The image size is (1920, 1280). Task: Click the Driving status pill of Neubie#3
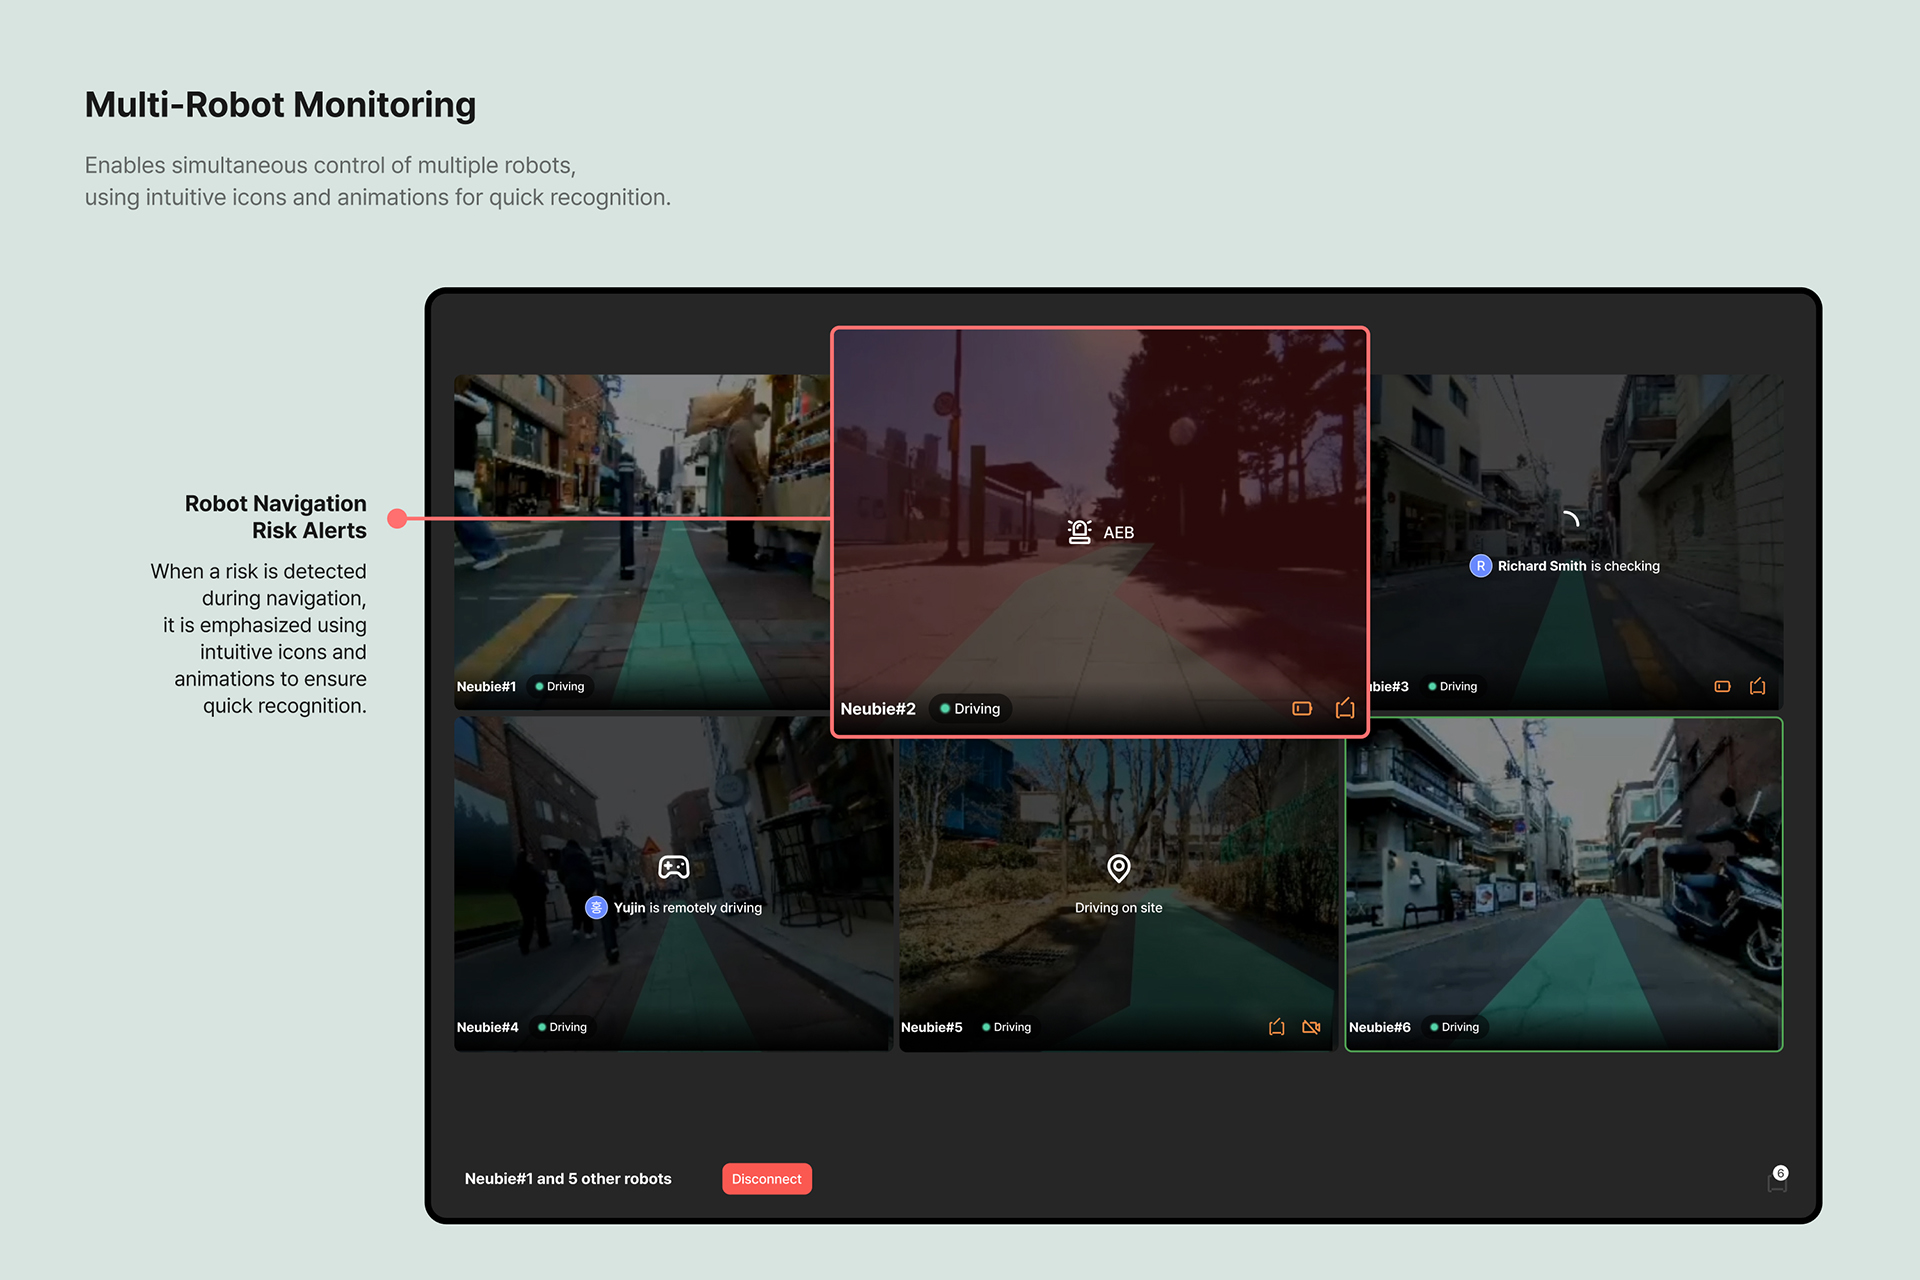(x=1453, y=687)
